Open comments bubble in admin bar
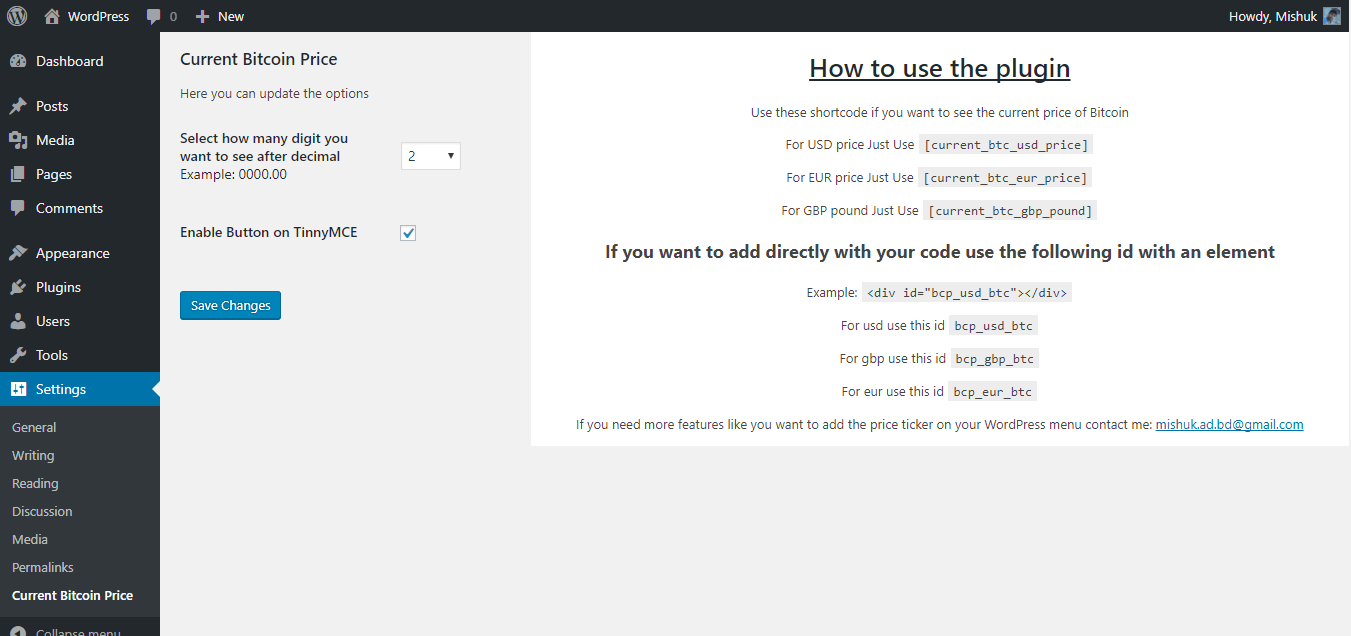 pos(153,17)
